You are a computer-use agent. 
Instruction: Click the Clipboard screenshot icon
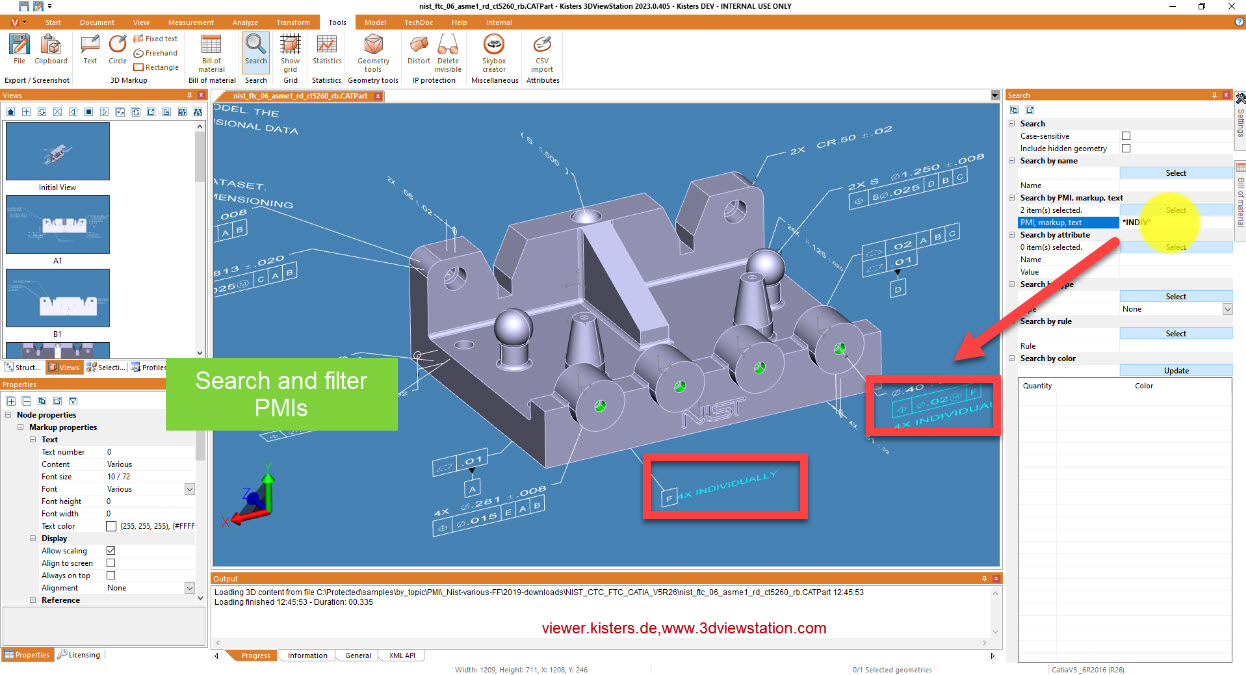pyautogui.click(x=51, y=48)
